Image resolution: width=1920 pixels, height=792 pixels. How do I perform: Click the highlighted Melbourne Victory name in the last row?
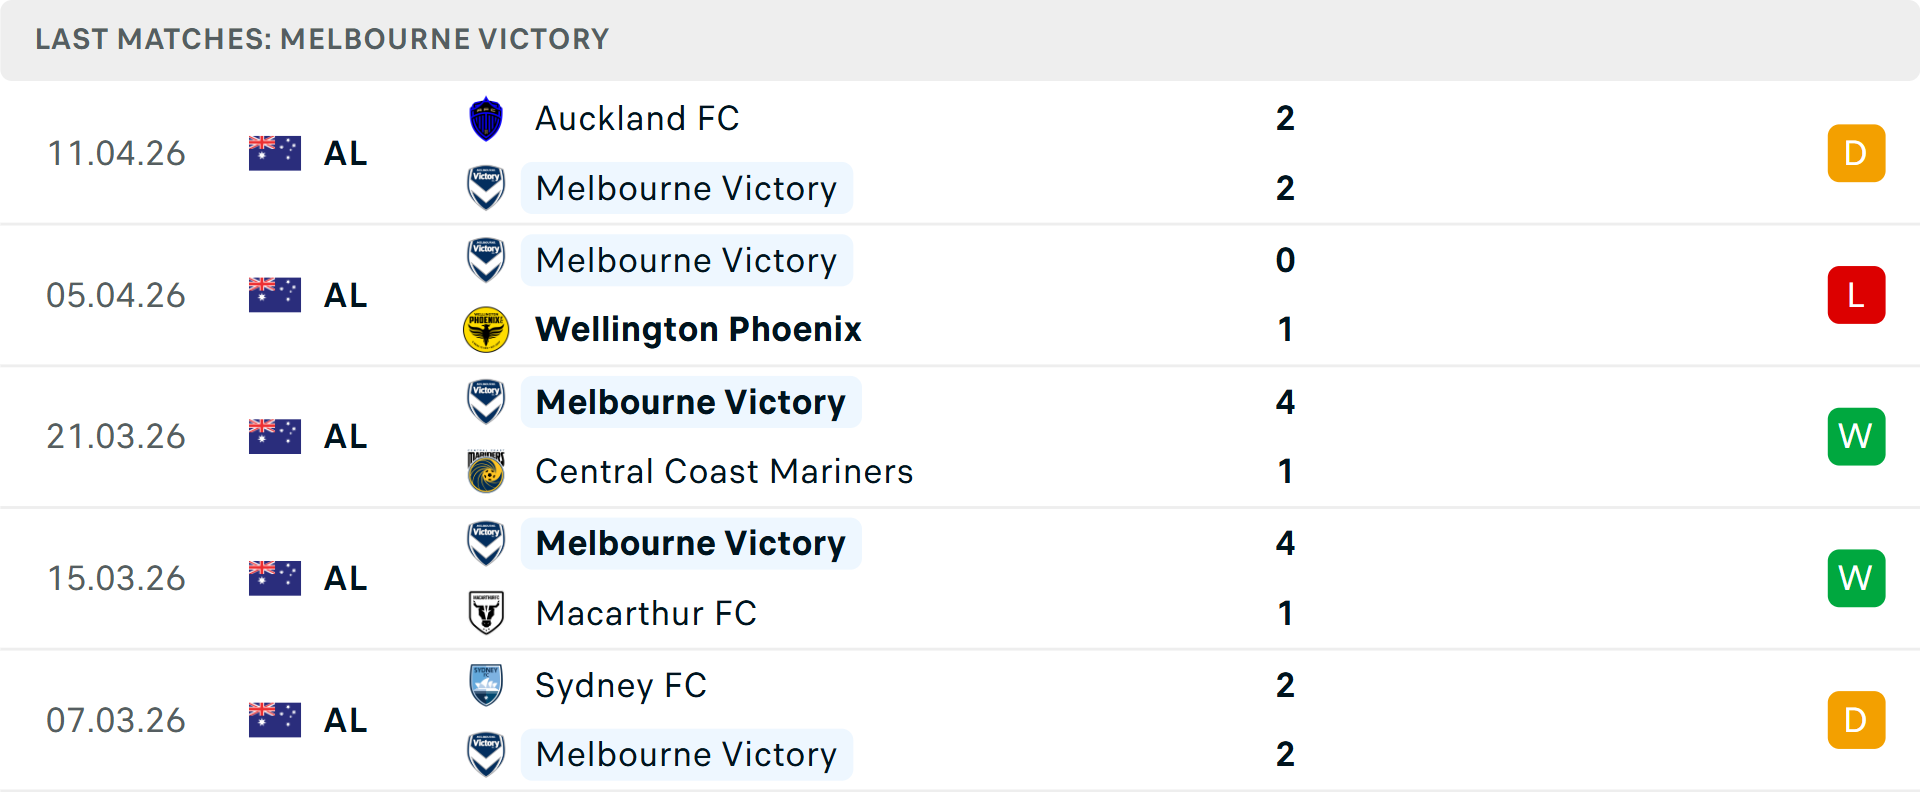coord(686,754)
